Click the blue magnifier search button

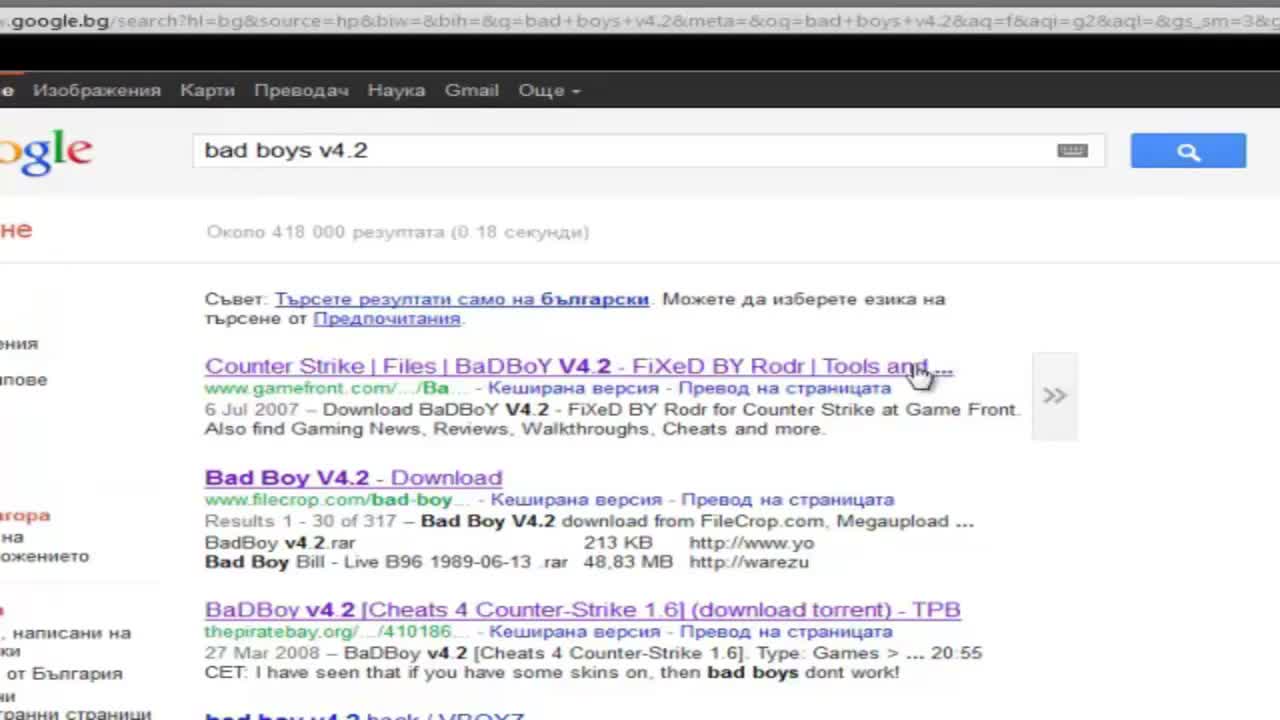[1188, 151]
